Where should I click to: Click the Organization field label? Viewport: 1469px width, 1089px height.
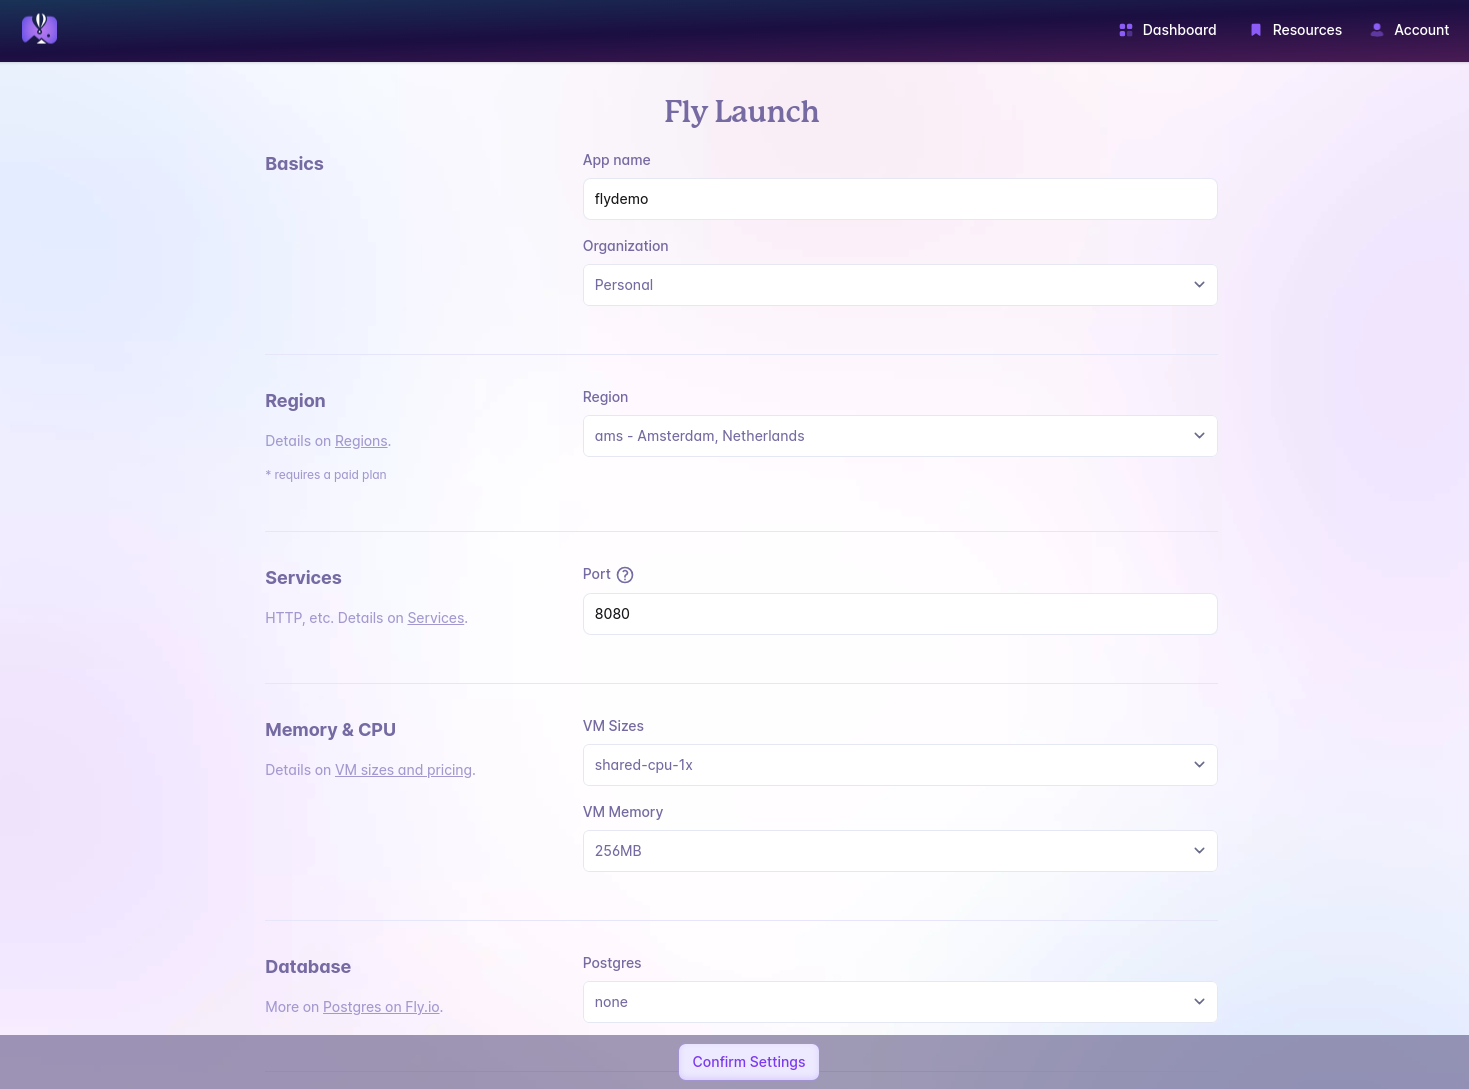click(x=626, y=246)
